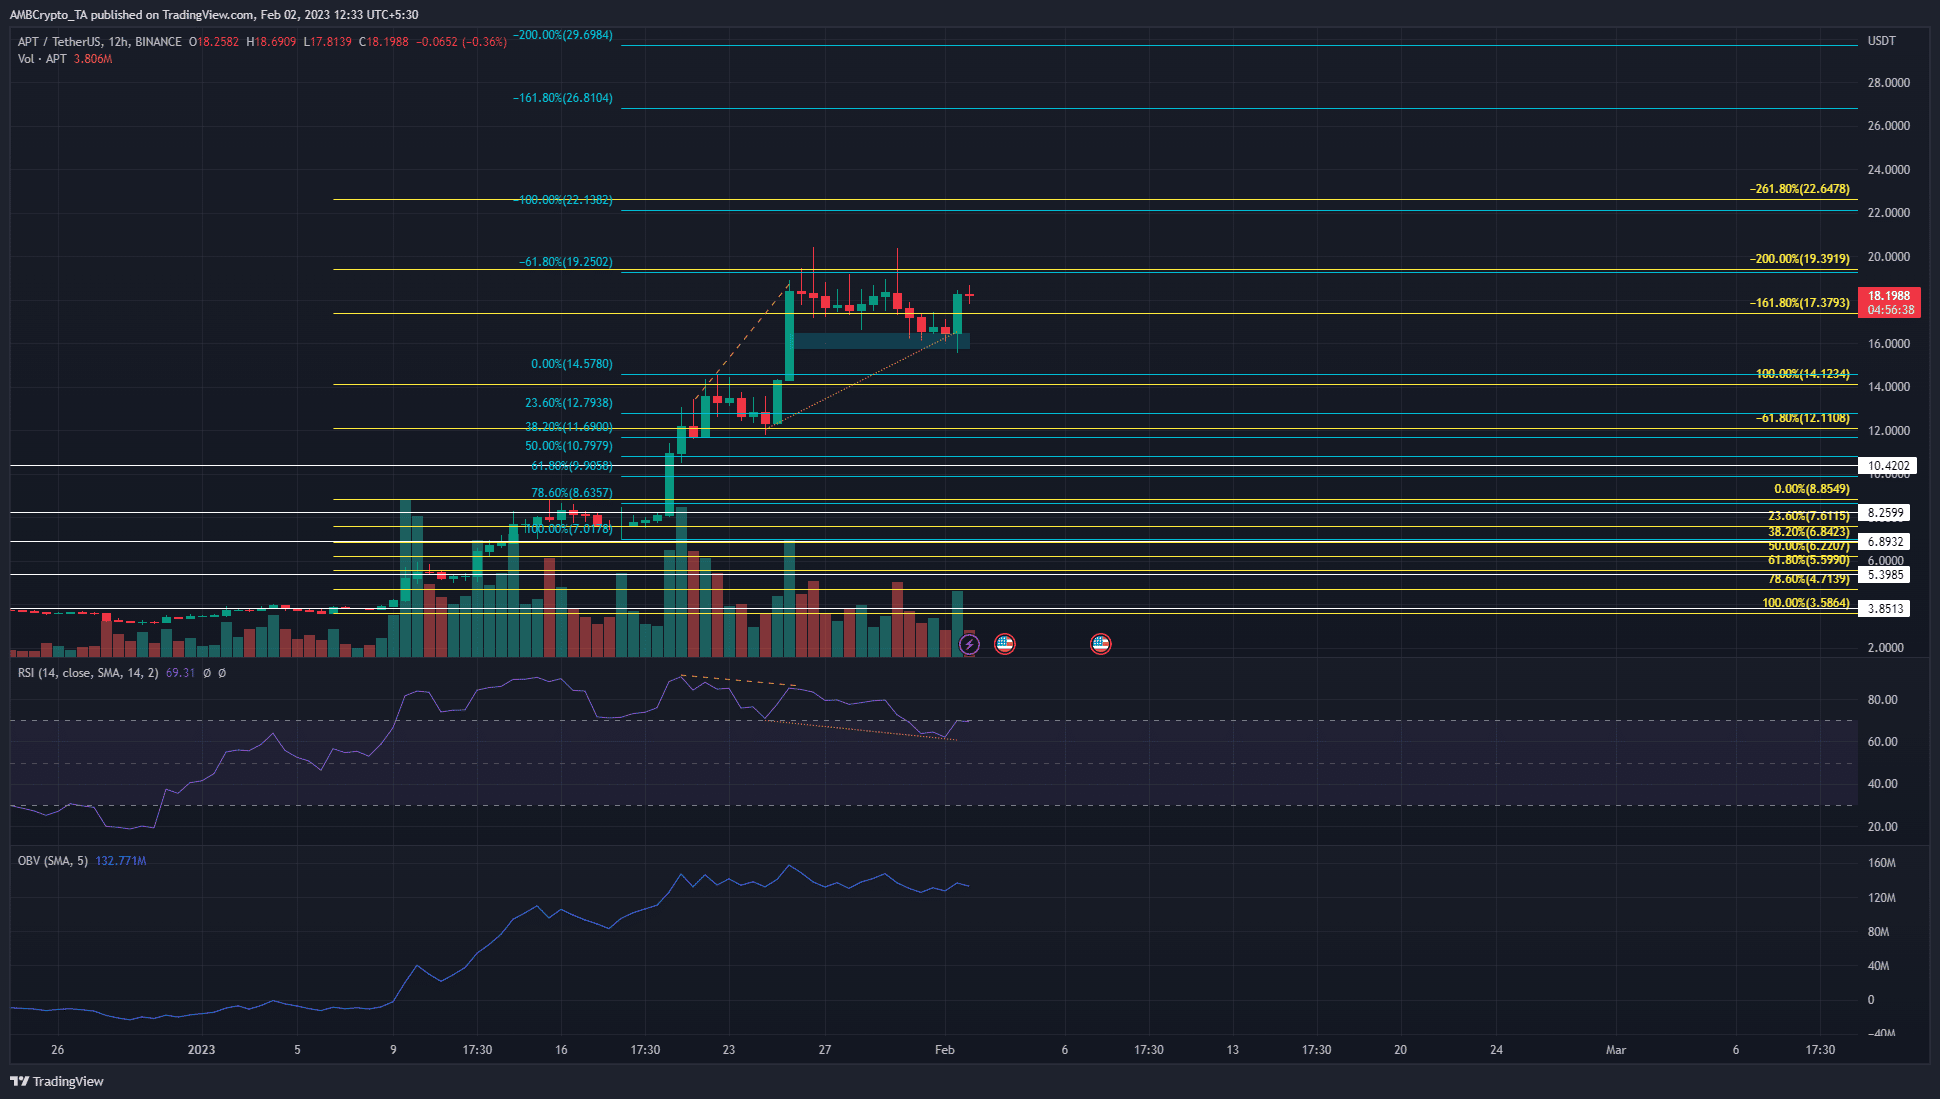Click the APT / TetherUS symbol title
This screenshot has height=1099, width=1940.
100,42
